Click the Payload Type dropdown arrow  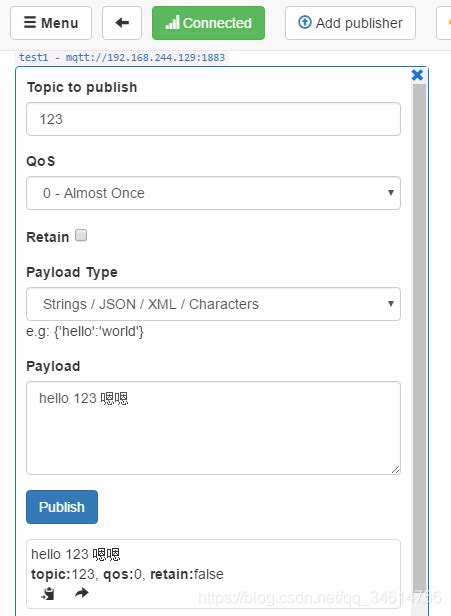(x=390, y=304)
